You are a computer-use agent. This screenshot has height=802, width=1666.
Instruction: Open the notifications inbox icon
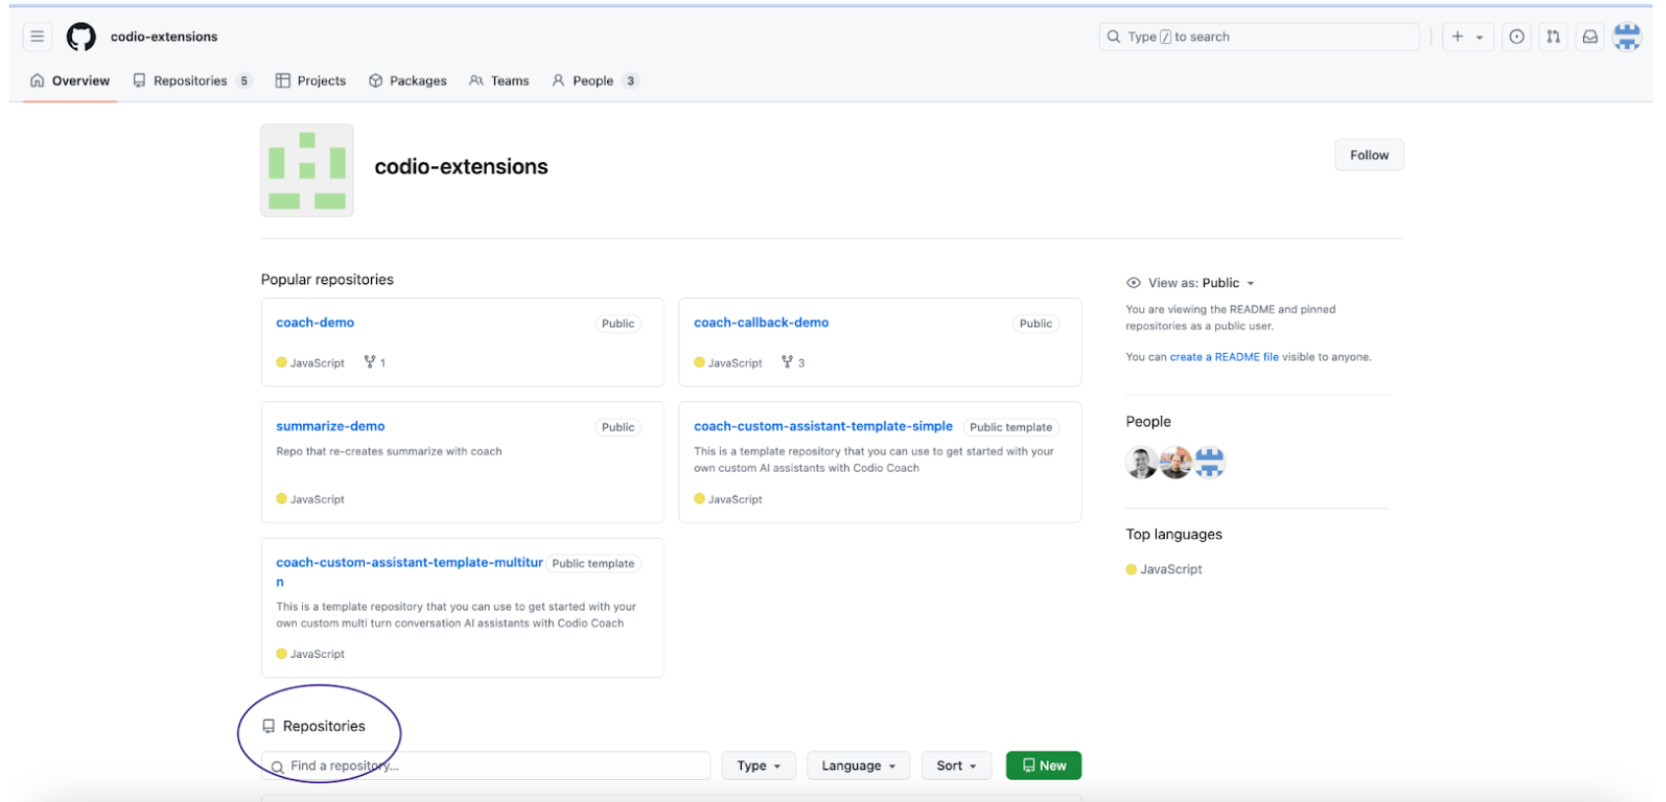[1590, 37]
